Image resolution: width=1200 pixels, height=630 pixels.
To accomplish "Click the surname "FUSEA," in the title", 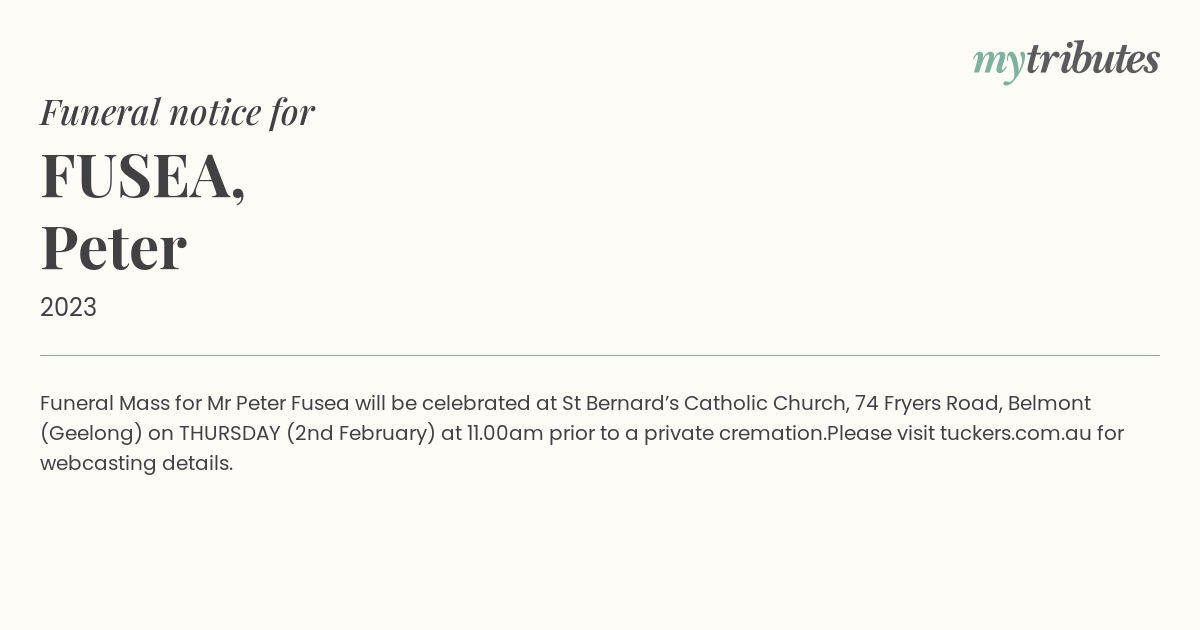I will (x=143, y=175).
